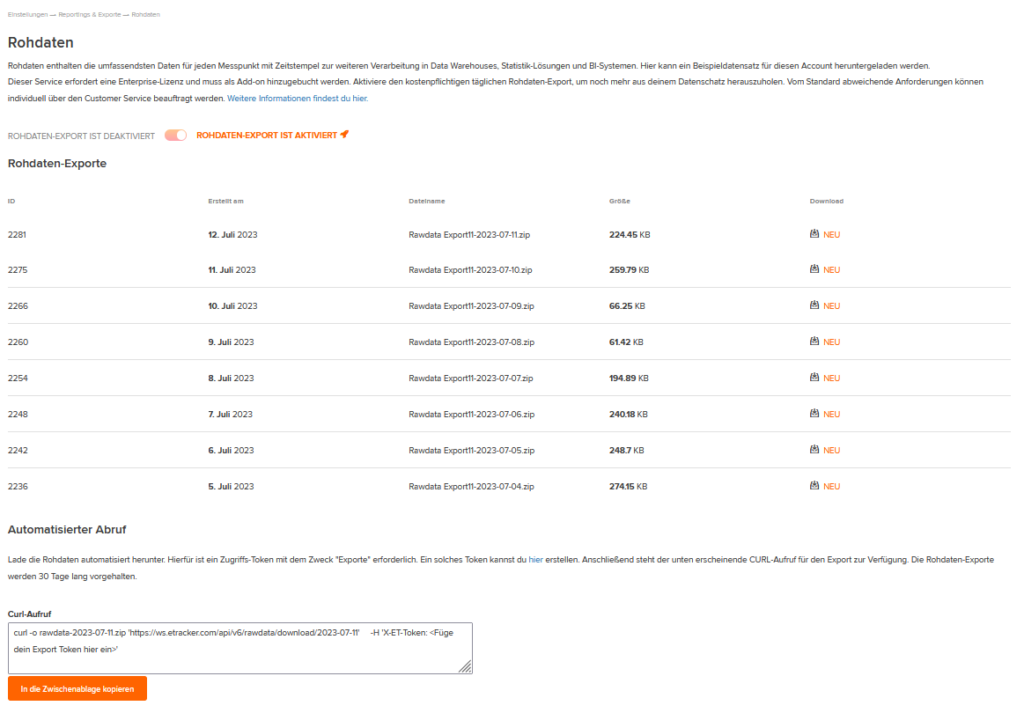Click size value 240.18 KB

click(x=628, y=415)
